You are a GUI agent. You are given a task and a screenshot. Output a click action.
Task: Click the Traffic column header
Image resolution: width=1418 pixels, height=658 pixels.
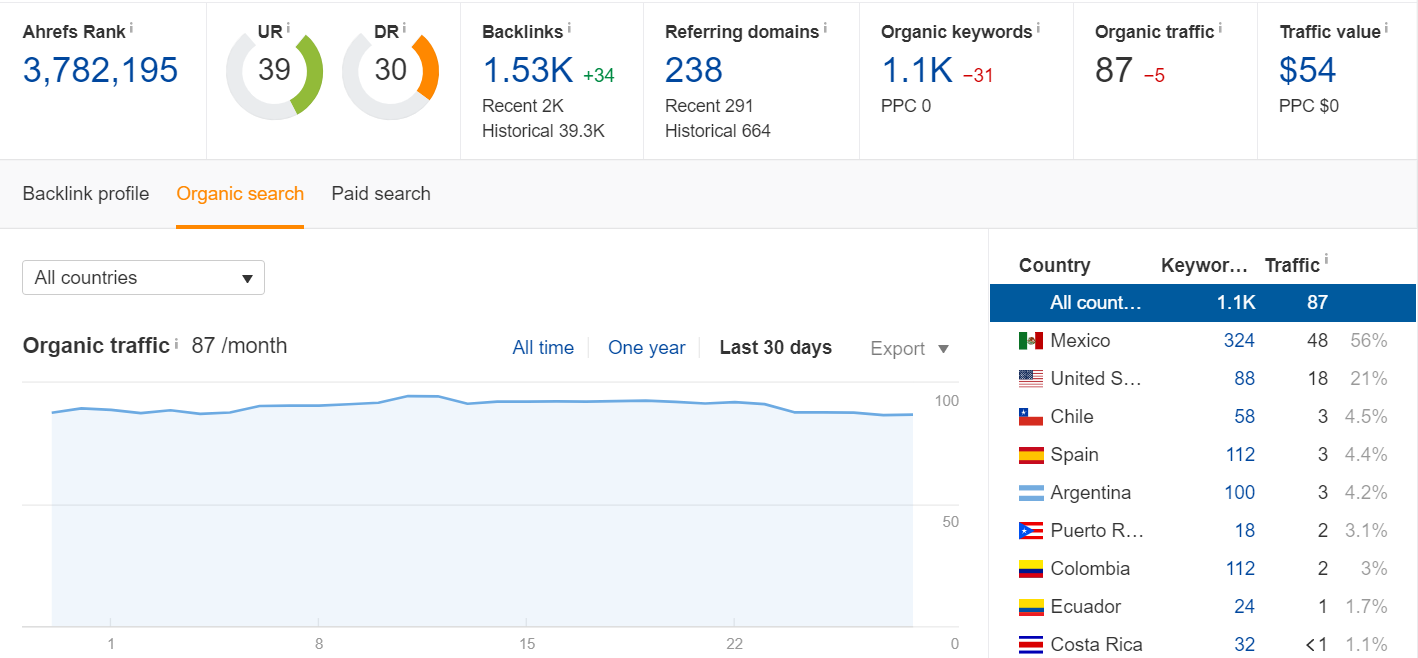[x=1292, y=265]
